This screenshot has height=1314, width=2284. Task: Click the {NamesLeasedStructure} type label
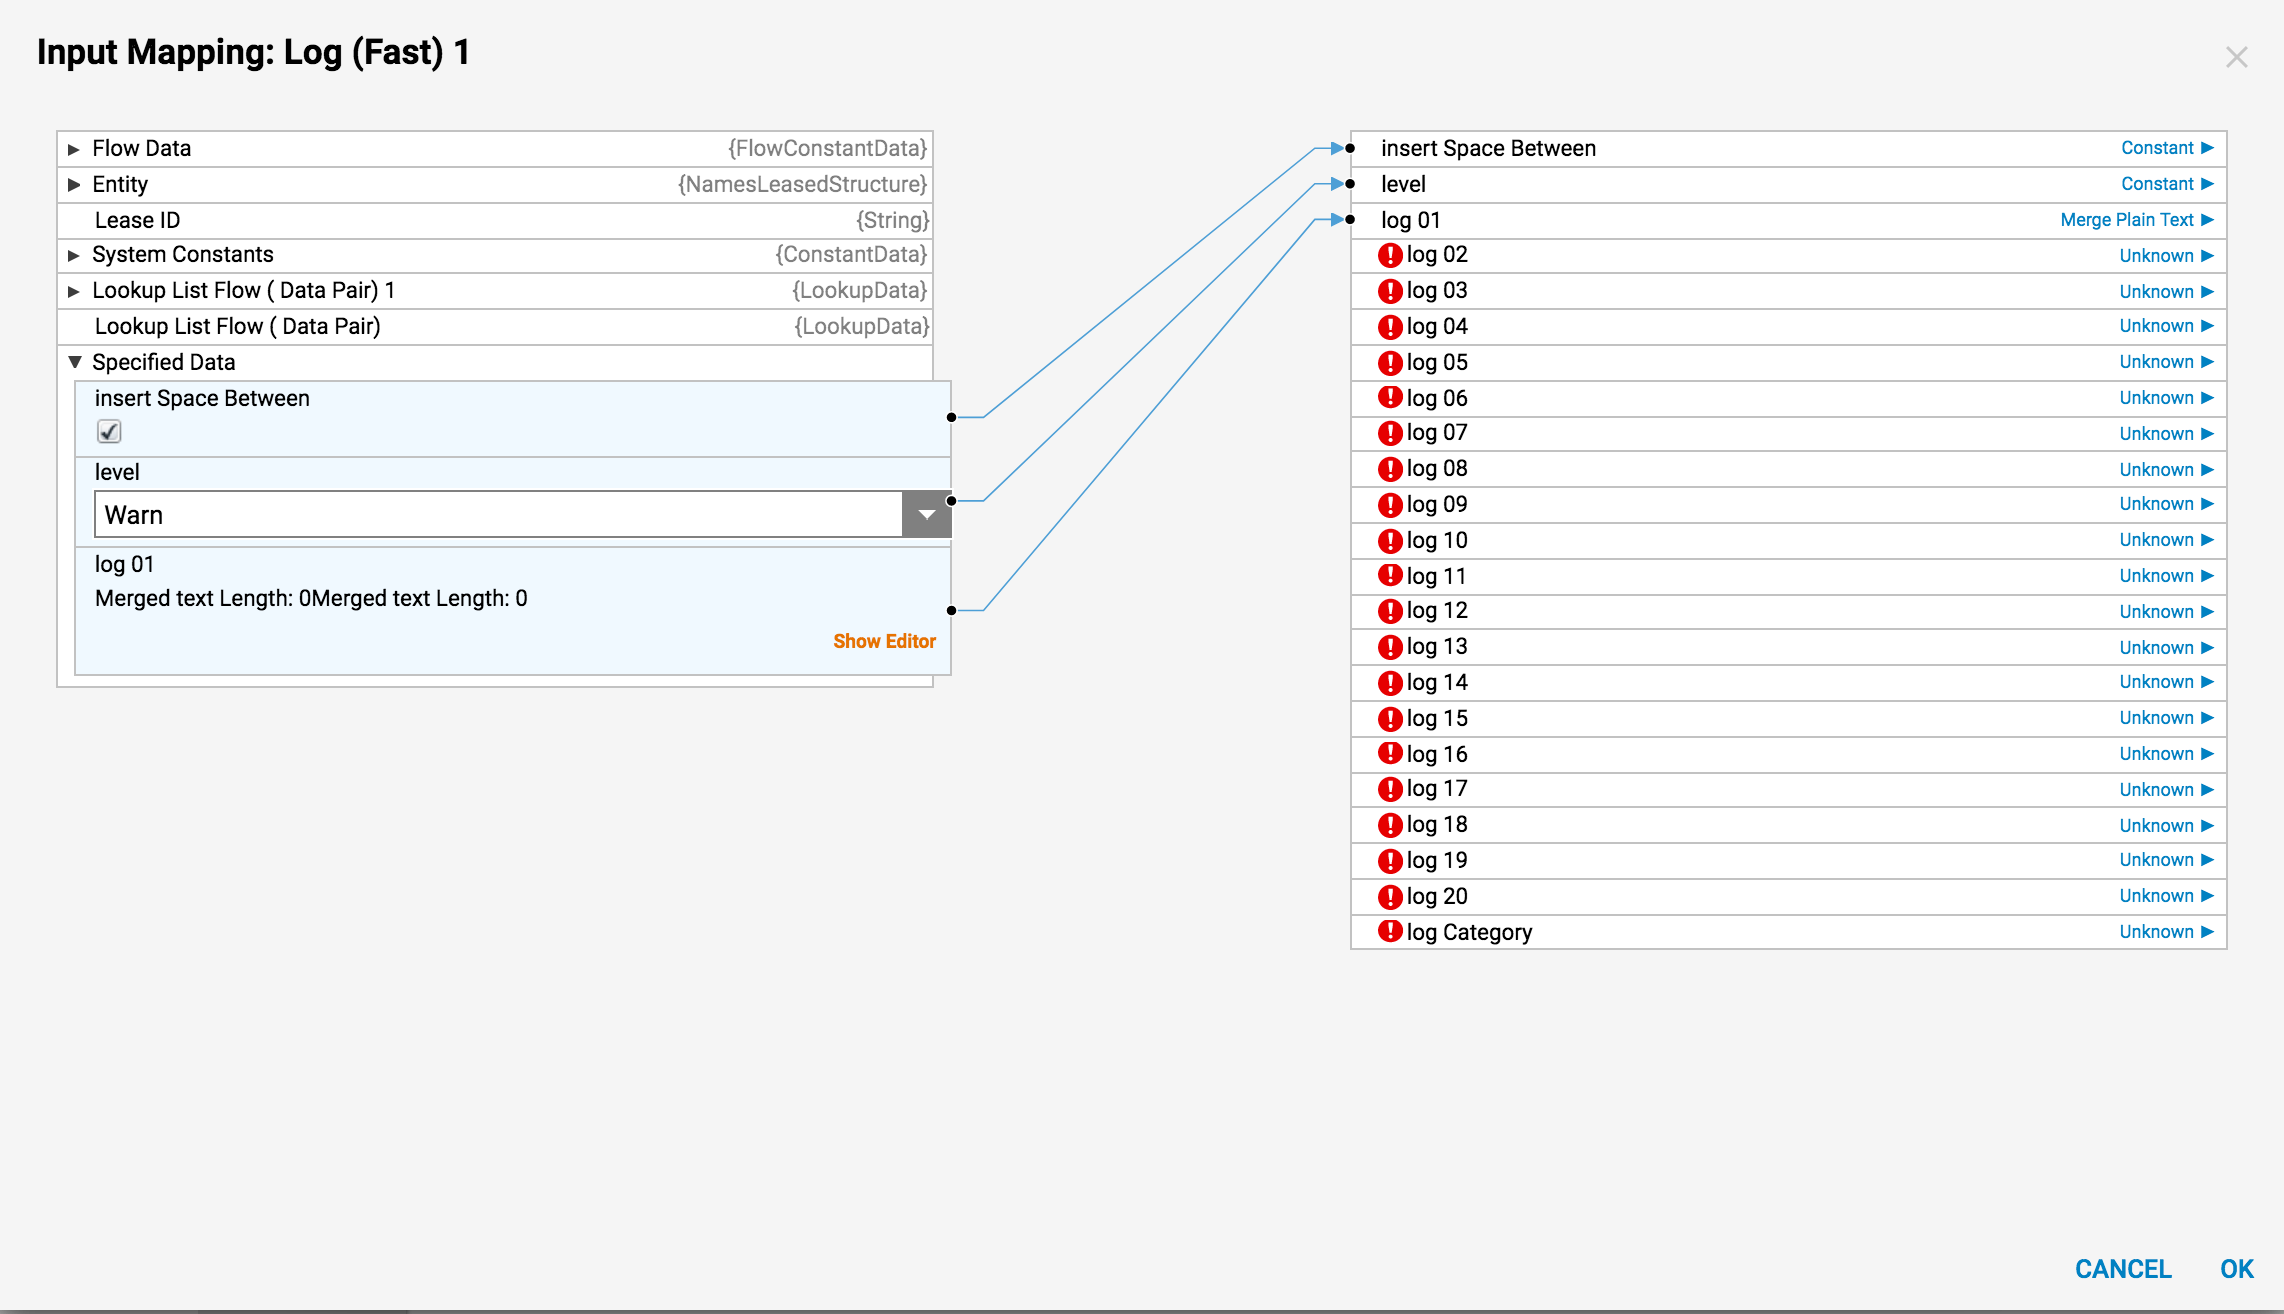click(802, 184)
